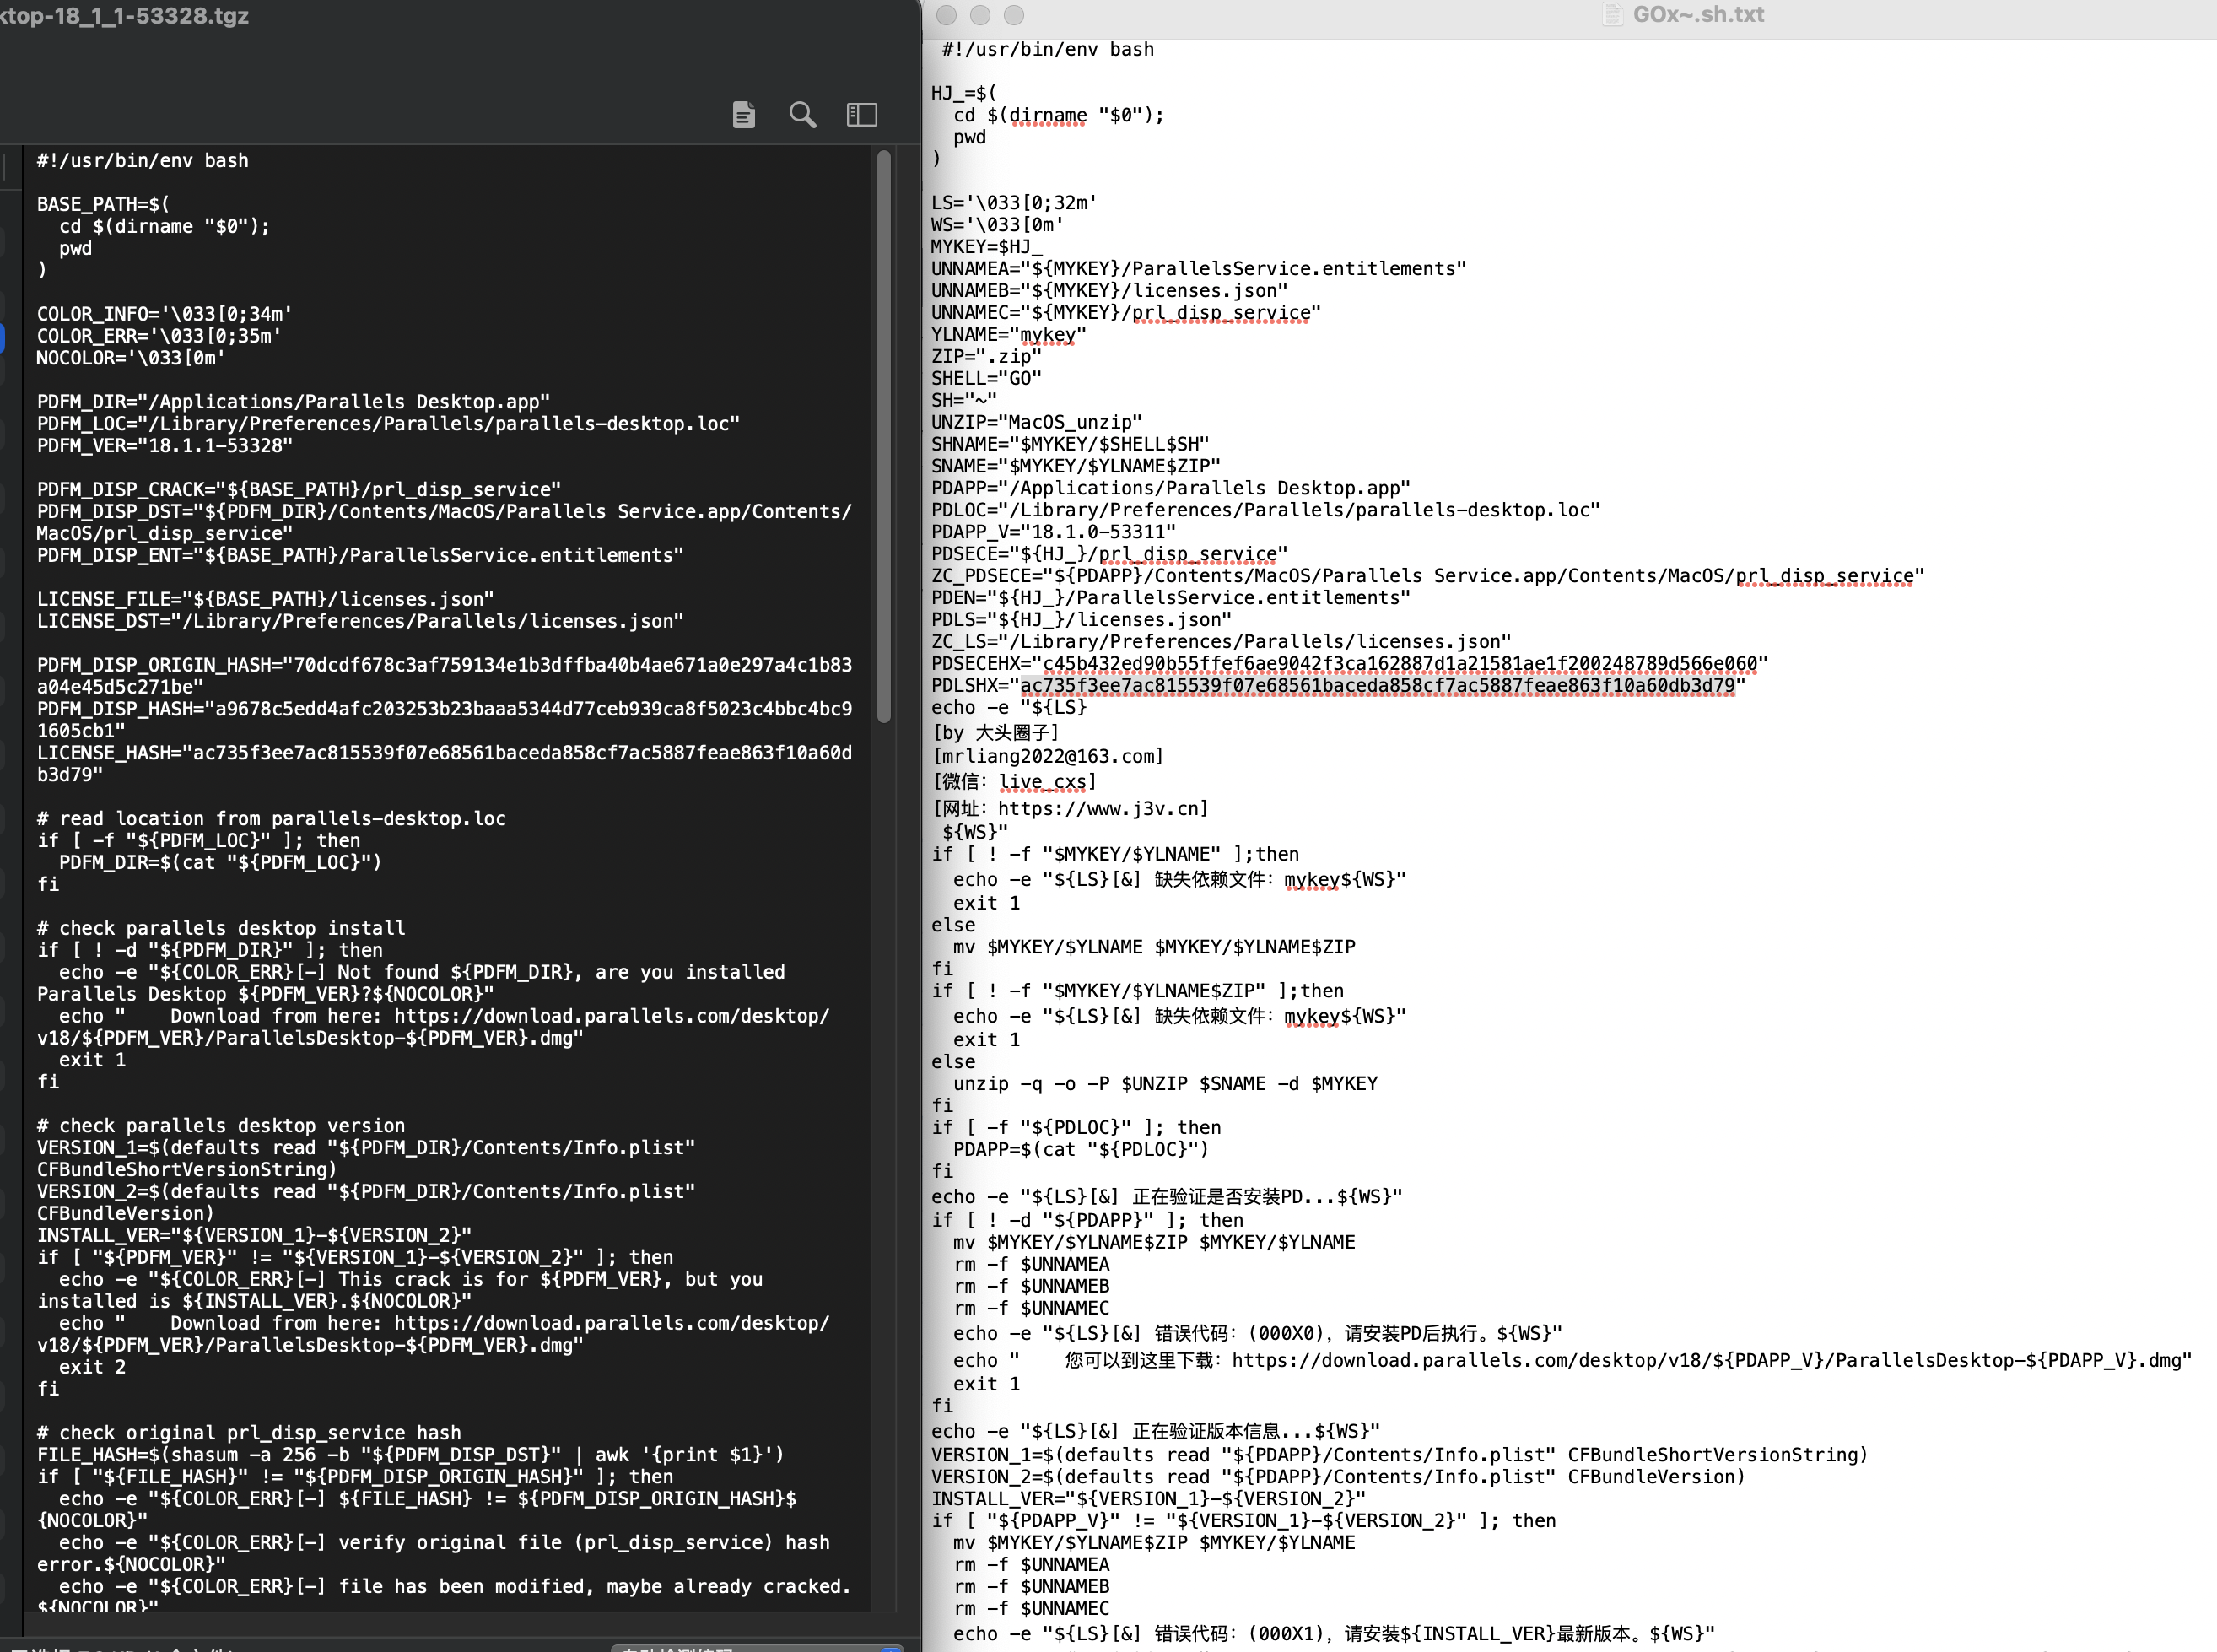Click the COLOR_INFO variable line
This screenshot has width=2217, height=1652.
point(165,314)
